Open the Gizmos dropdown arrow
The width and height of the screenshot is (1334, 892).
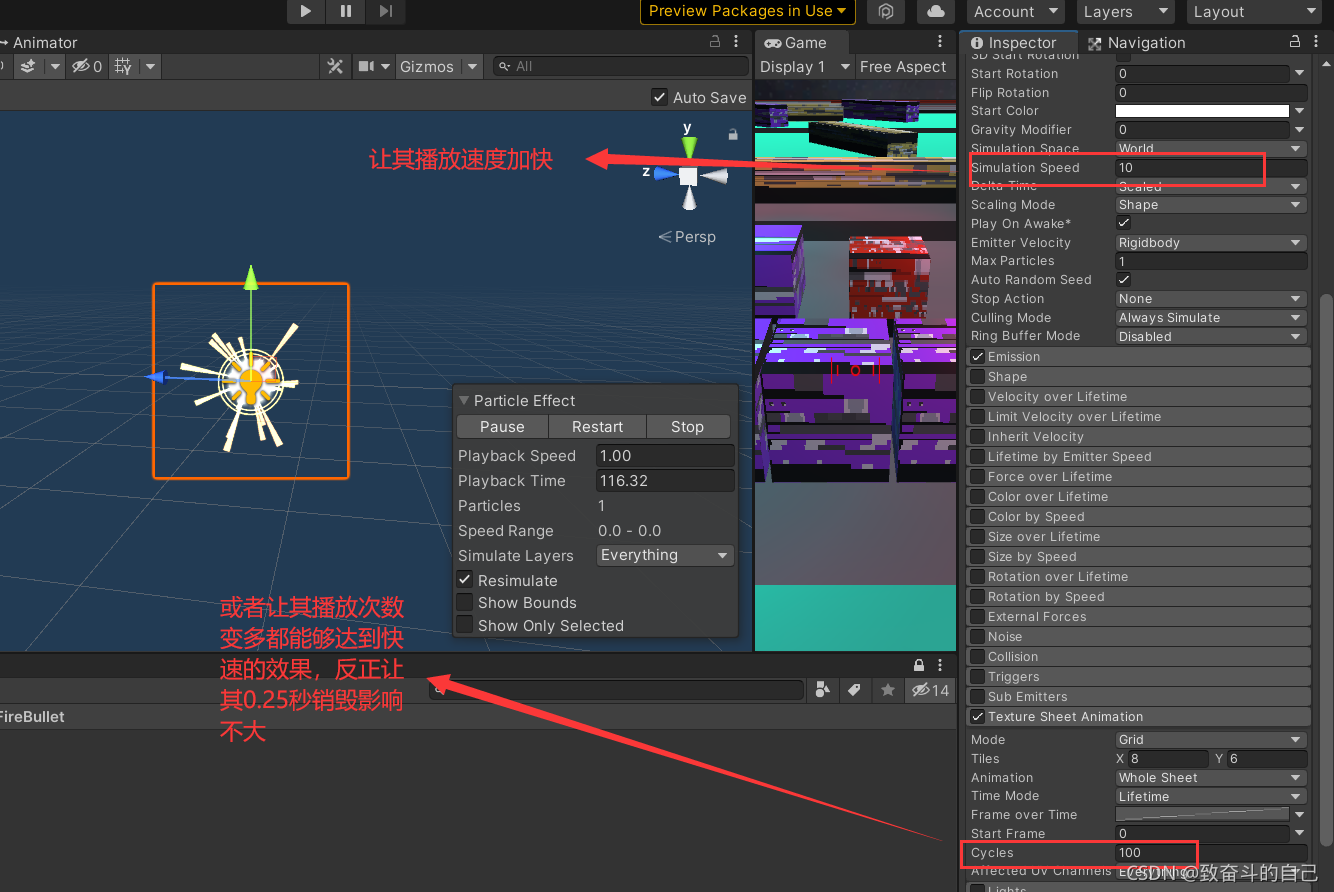[473, 66]
